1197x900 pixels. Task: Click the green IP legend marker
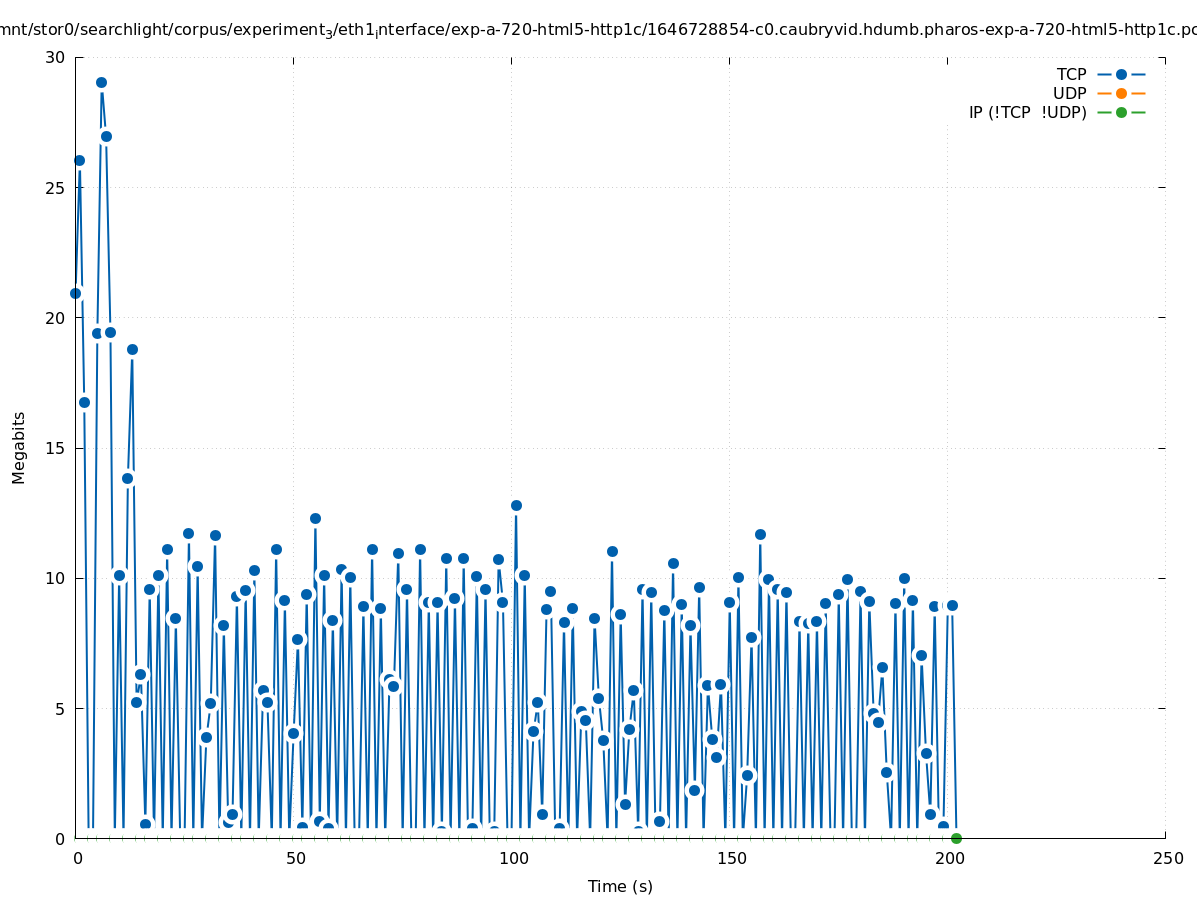click(x=1121, y=112)
